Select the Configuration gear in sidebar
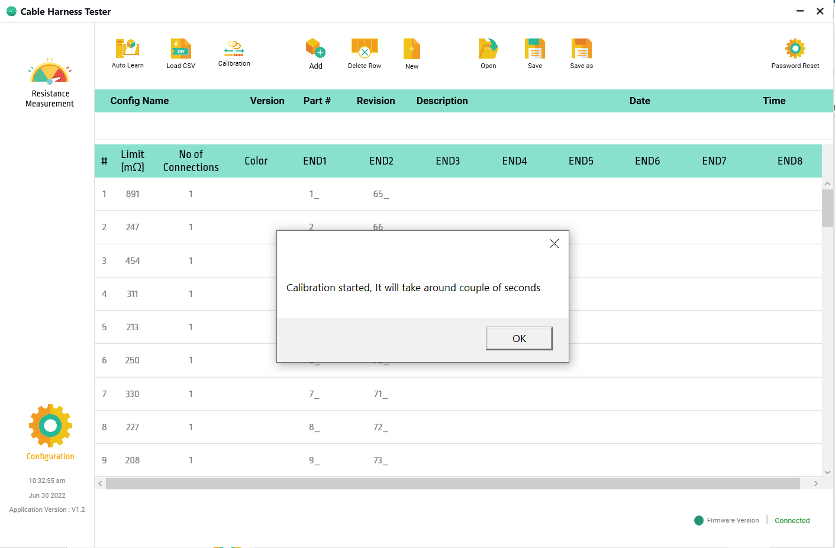This screenshot has width=836, height=548. pos(50,432)
